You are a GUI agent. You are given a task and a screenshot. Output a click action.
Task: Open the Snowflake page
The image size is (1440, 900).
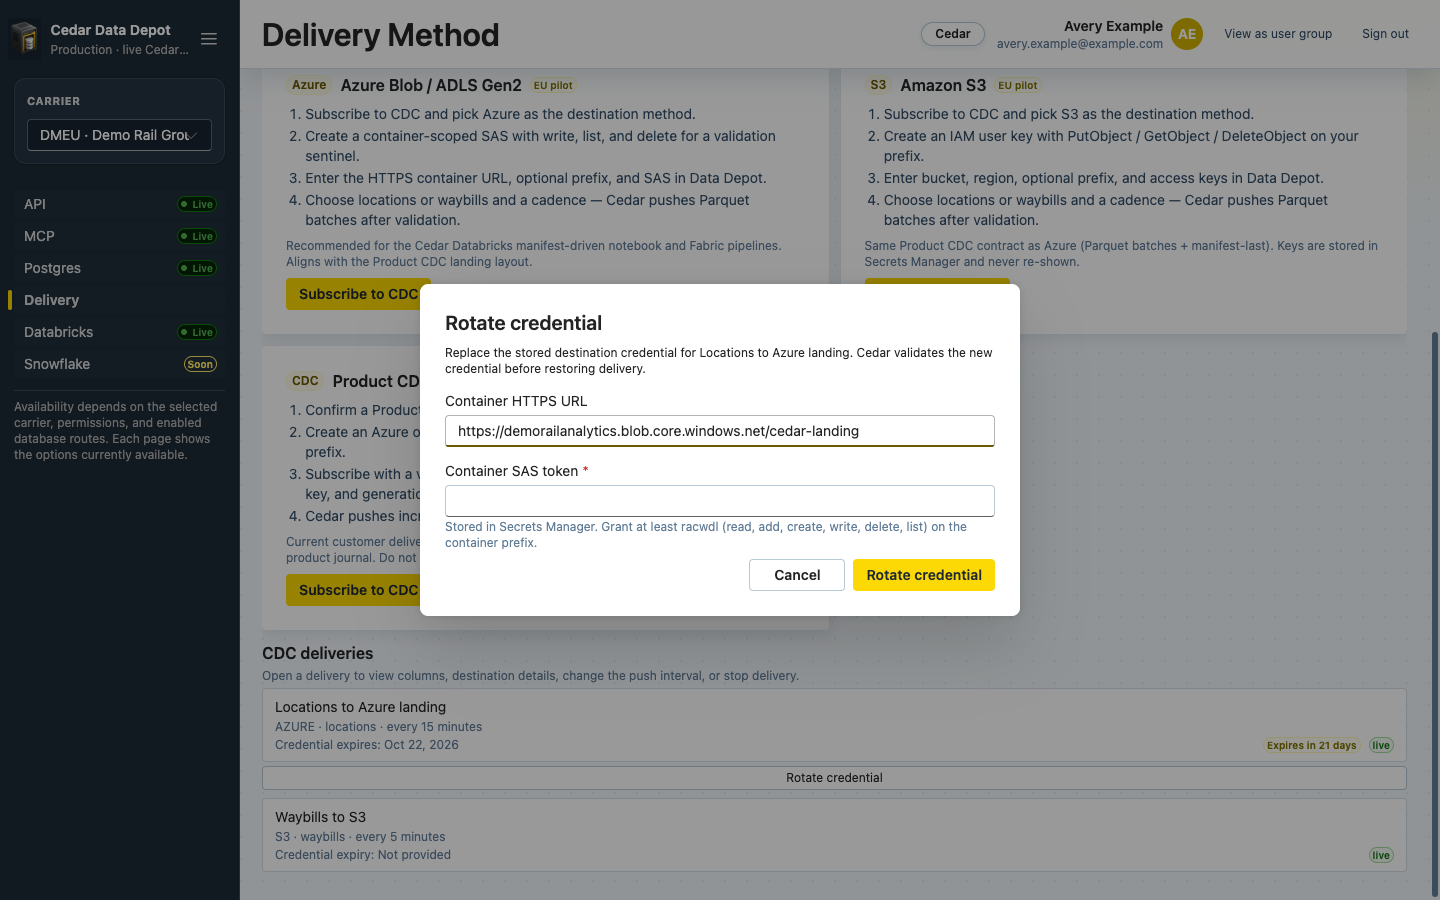[119, 364]
